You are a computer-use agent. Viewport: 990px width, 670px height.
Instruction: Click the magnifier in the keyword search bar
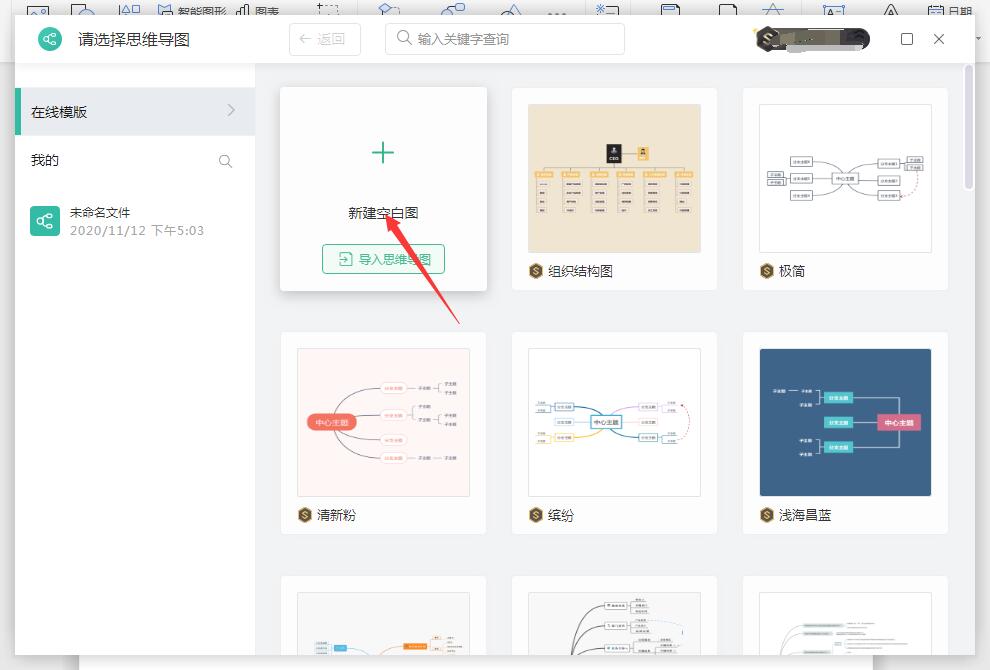click(x=401, y=38)
